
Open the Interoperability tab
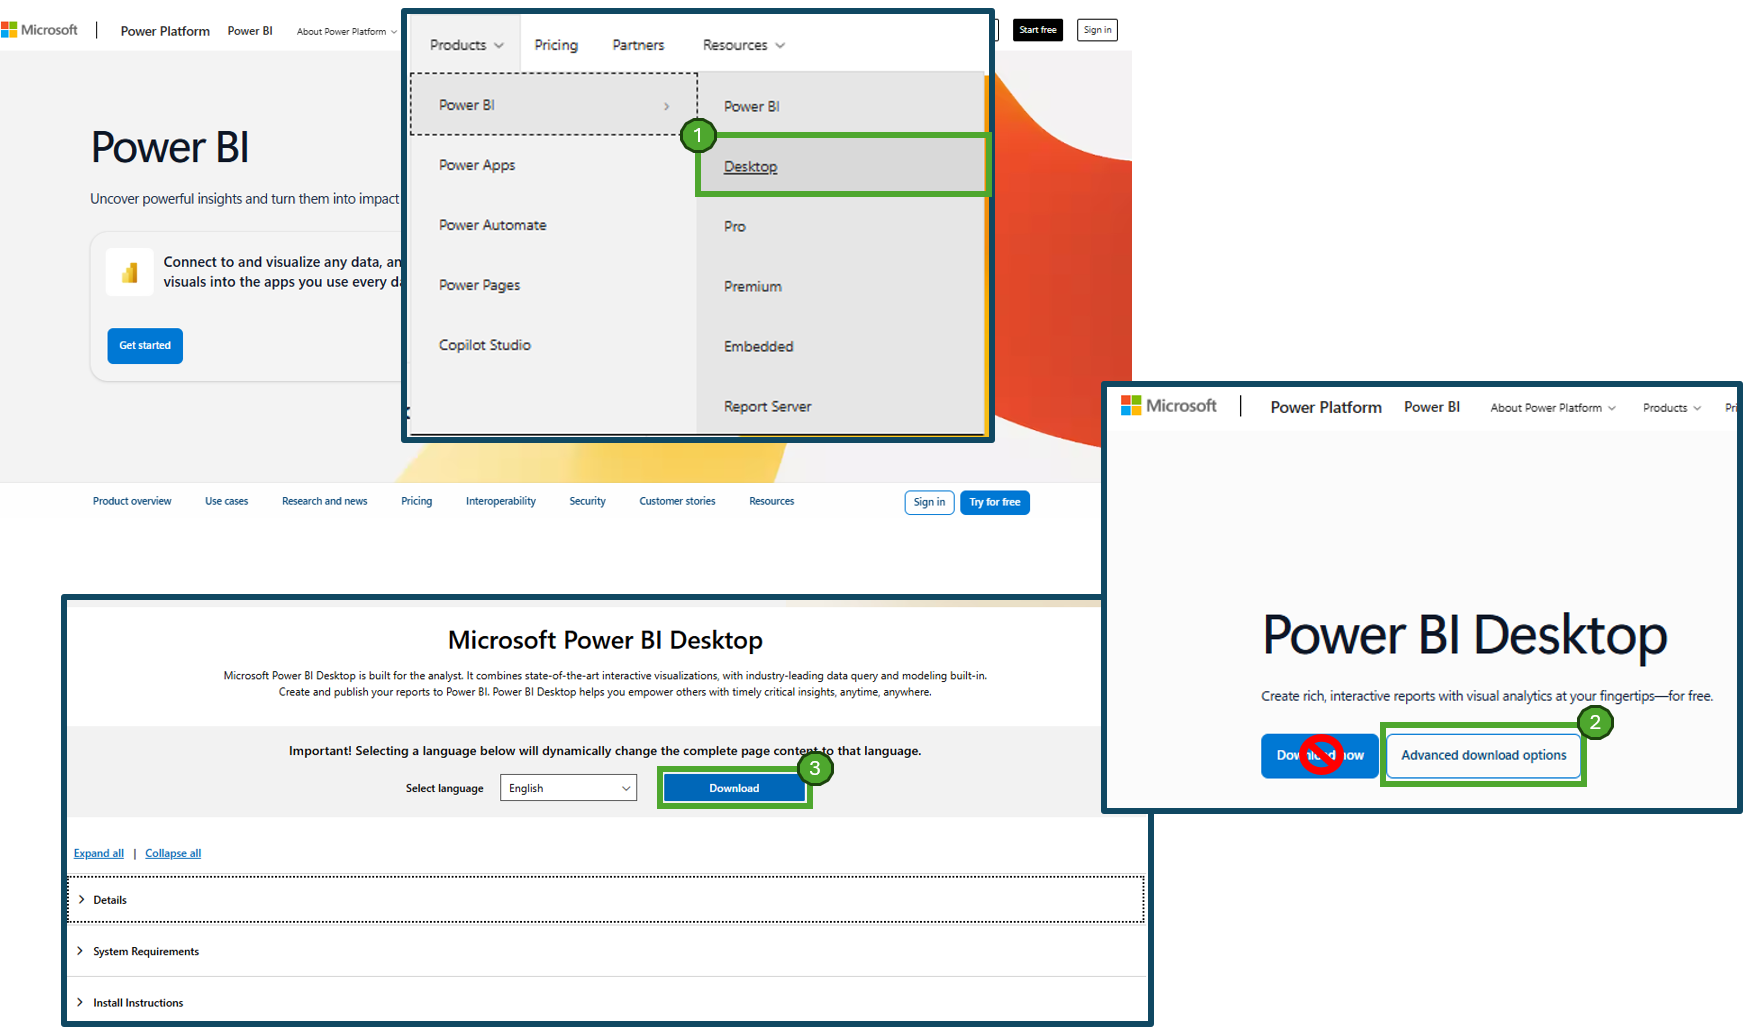click(500, 501)
